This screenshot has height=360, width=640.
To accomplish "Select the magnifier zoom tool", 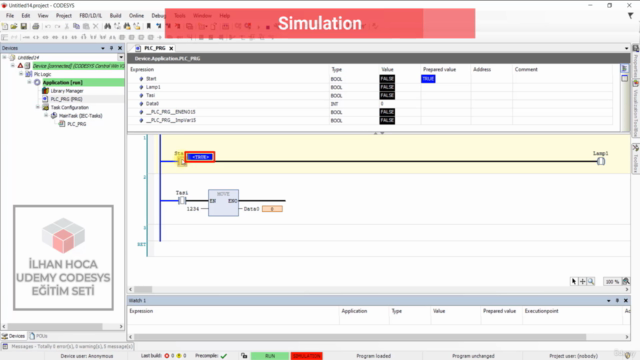I will coord(591,281).
